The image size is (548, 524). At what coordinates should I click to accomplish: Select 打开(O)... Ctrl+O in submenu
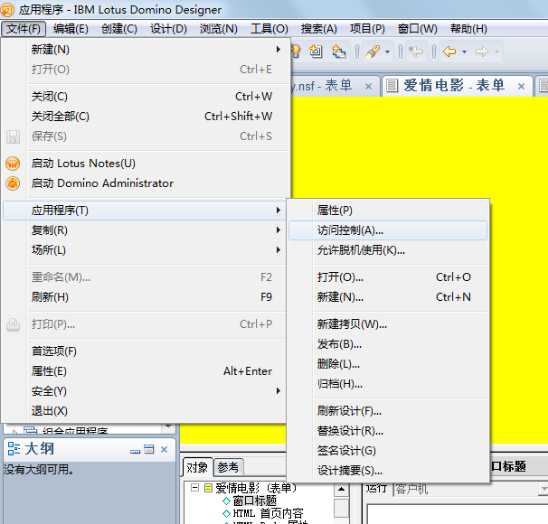click(x=388, y=277)
